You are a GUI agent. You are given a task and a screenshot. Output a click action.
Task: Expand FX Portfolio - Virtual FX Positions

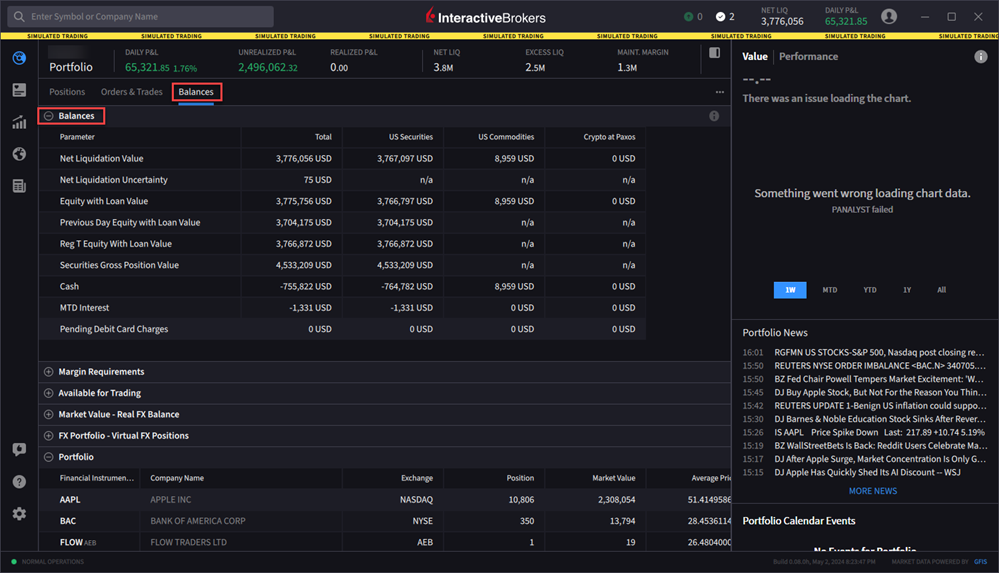pyautogui.click(x=48, y=436)
